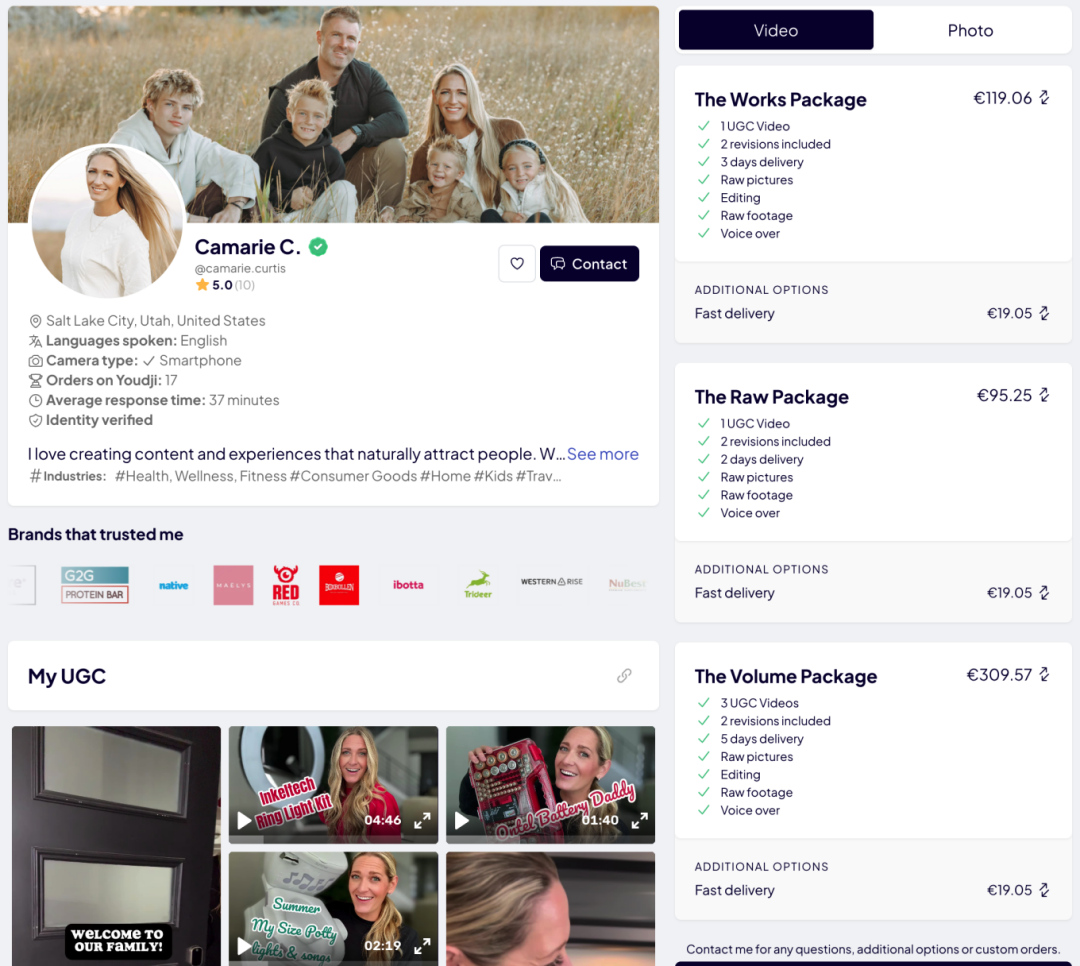This screenshot has height=966, width=1080.
Task: Expand bio with See more link
Action: [603, 454]
